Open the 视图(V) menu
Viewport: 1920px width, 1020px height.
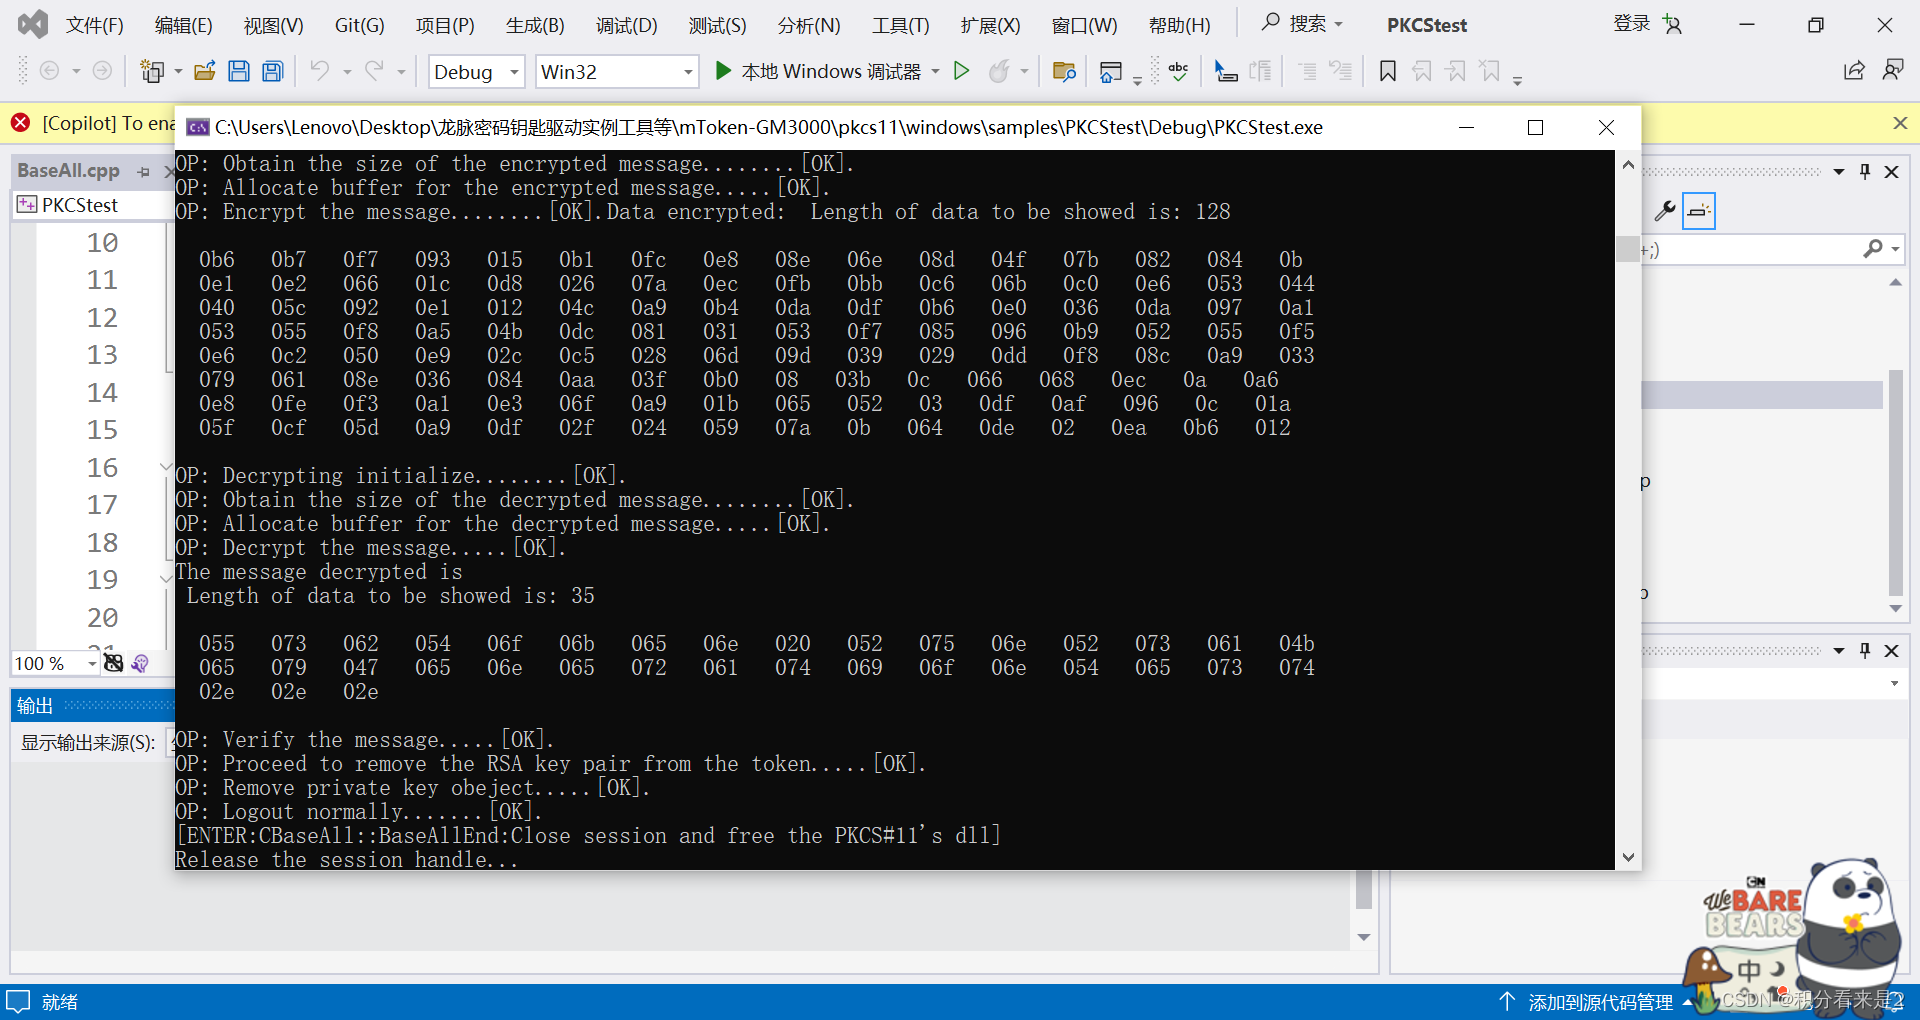pos(273,25)
